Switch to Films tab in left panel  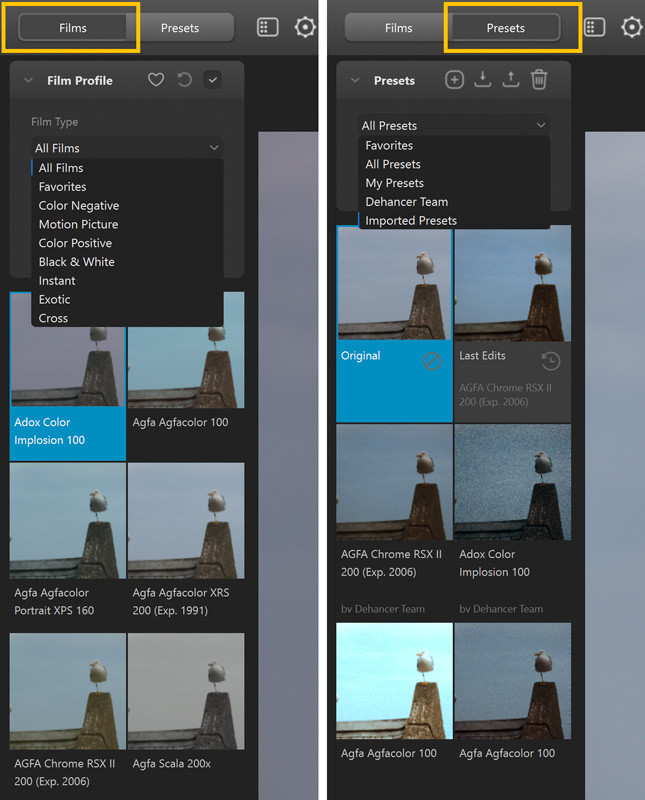point(72,28)
